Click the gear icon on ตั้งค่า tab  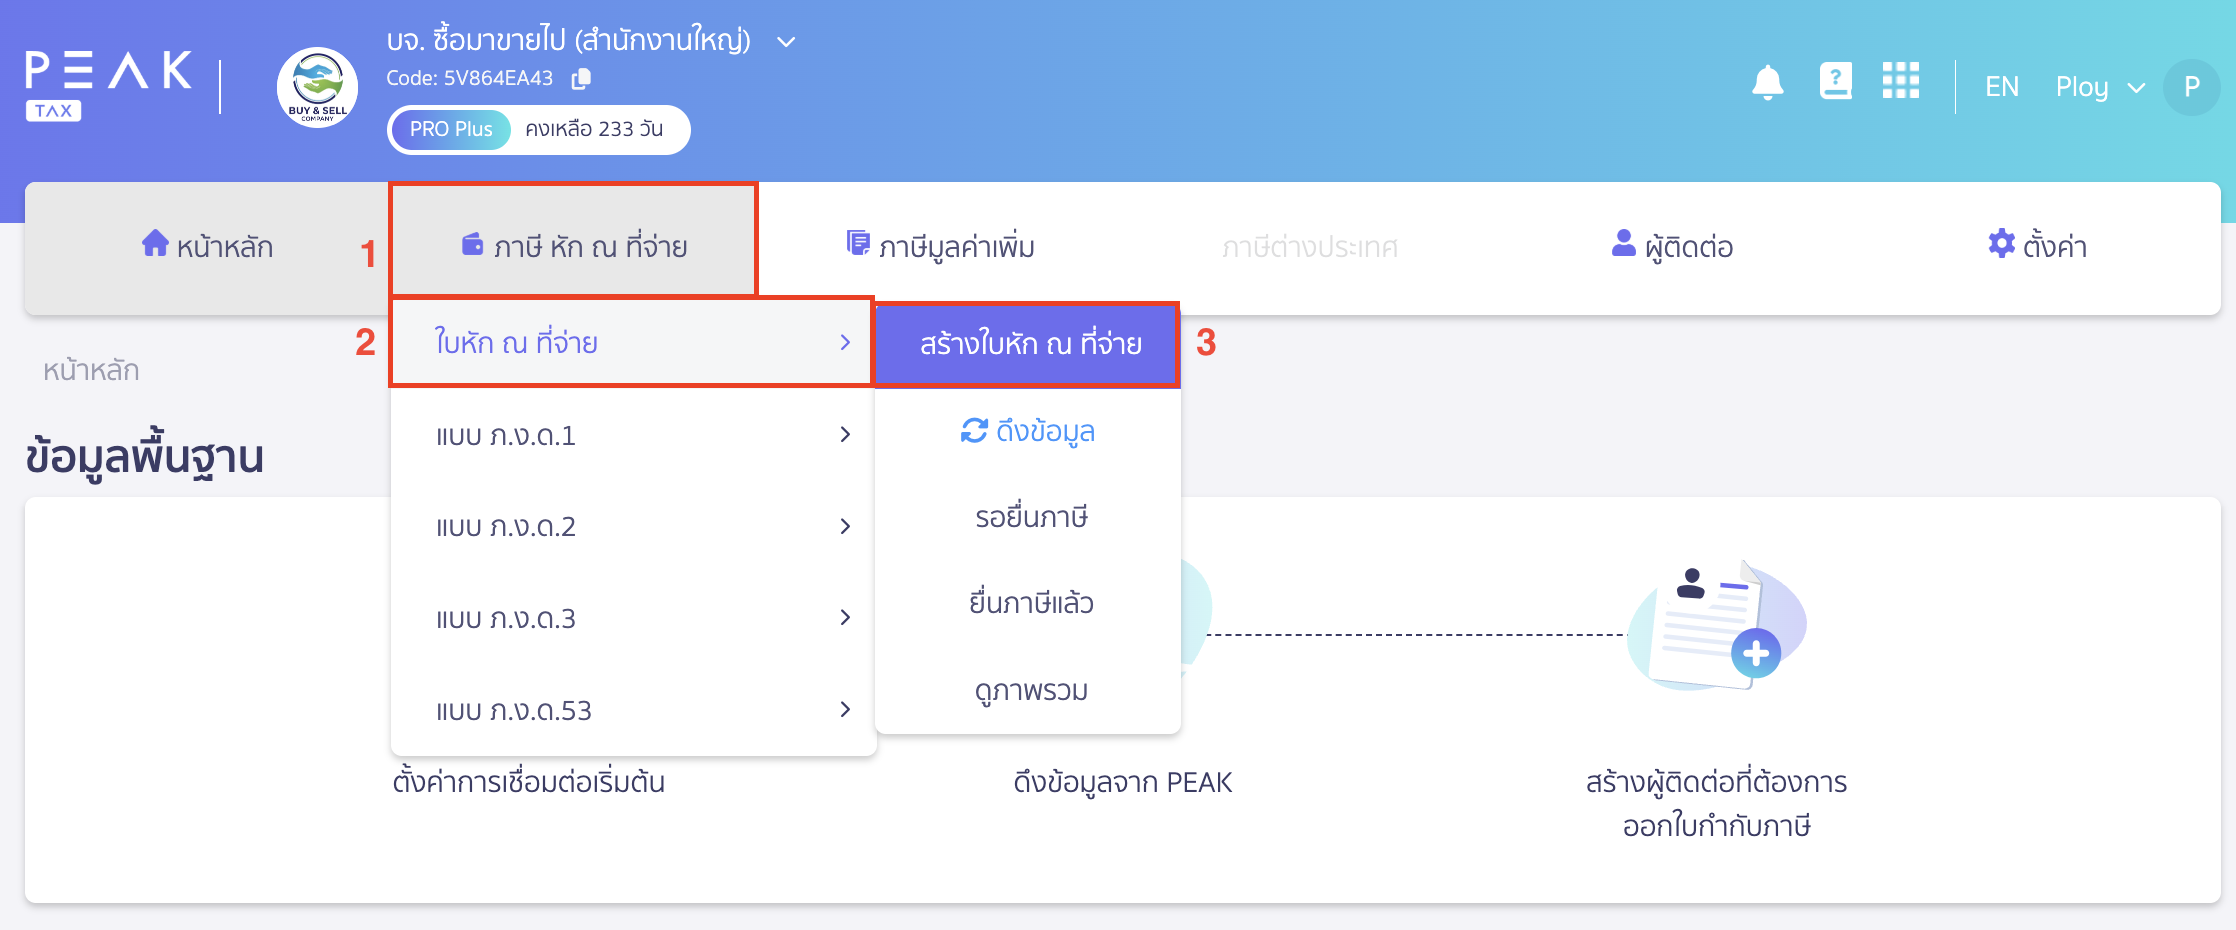[2000, 243]
